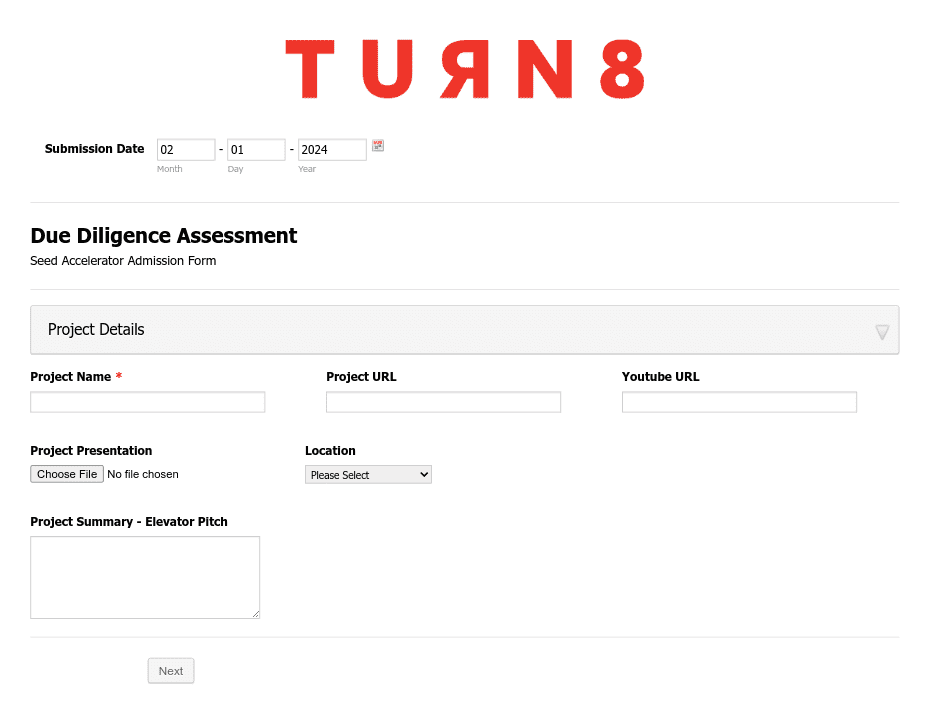Focus the Project Name input field

pyautogui.click(x=148, y=402)
